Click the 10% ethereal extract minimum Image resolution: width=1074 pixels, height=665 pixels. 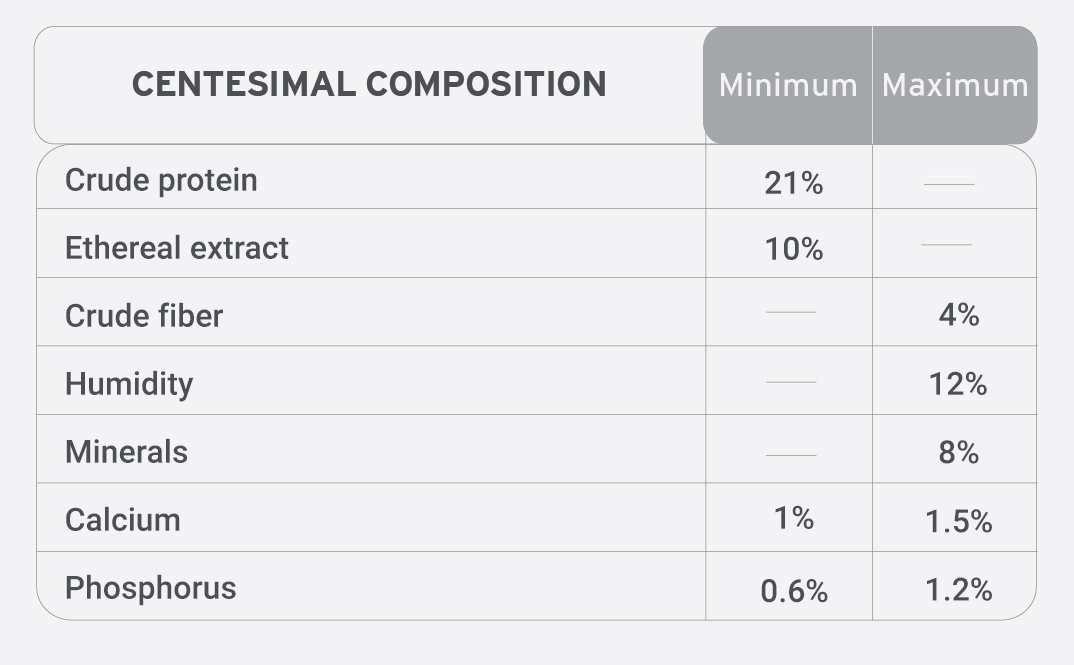click(793, 249)
